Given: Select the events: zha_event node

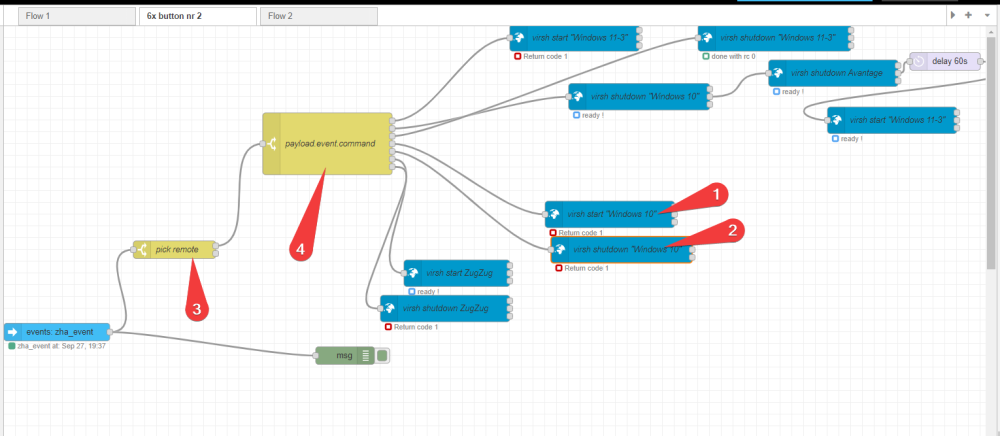Looking at the screenshot, I should 57,332.
